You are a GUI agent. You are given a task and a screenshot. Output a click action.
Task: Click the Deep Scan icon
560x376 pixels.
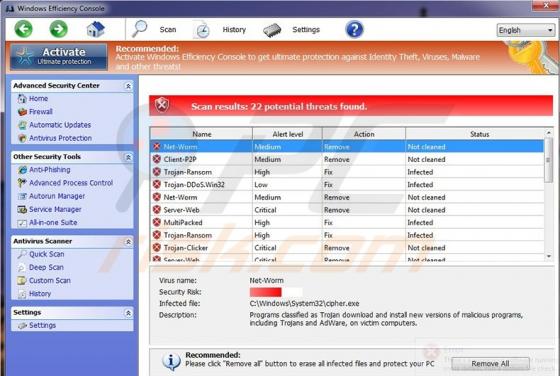[x=22, y=267]
